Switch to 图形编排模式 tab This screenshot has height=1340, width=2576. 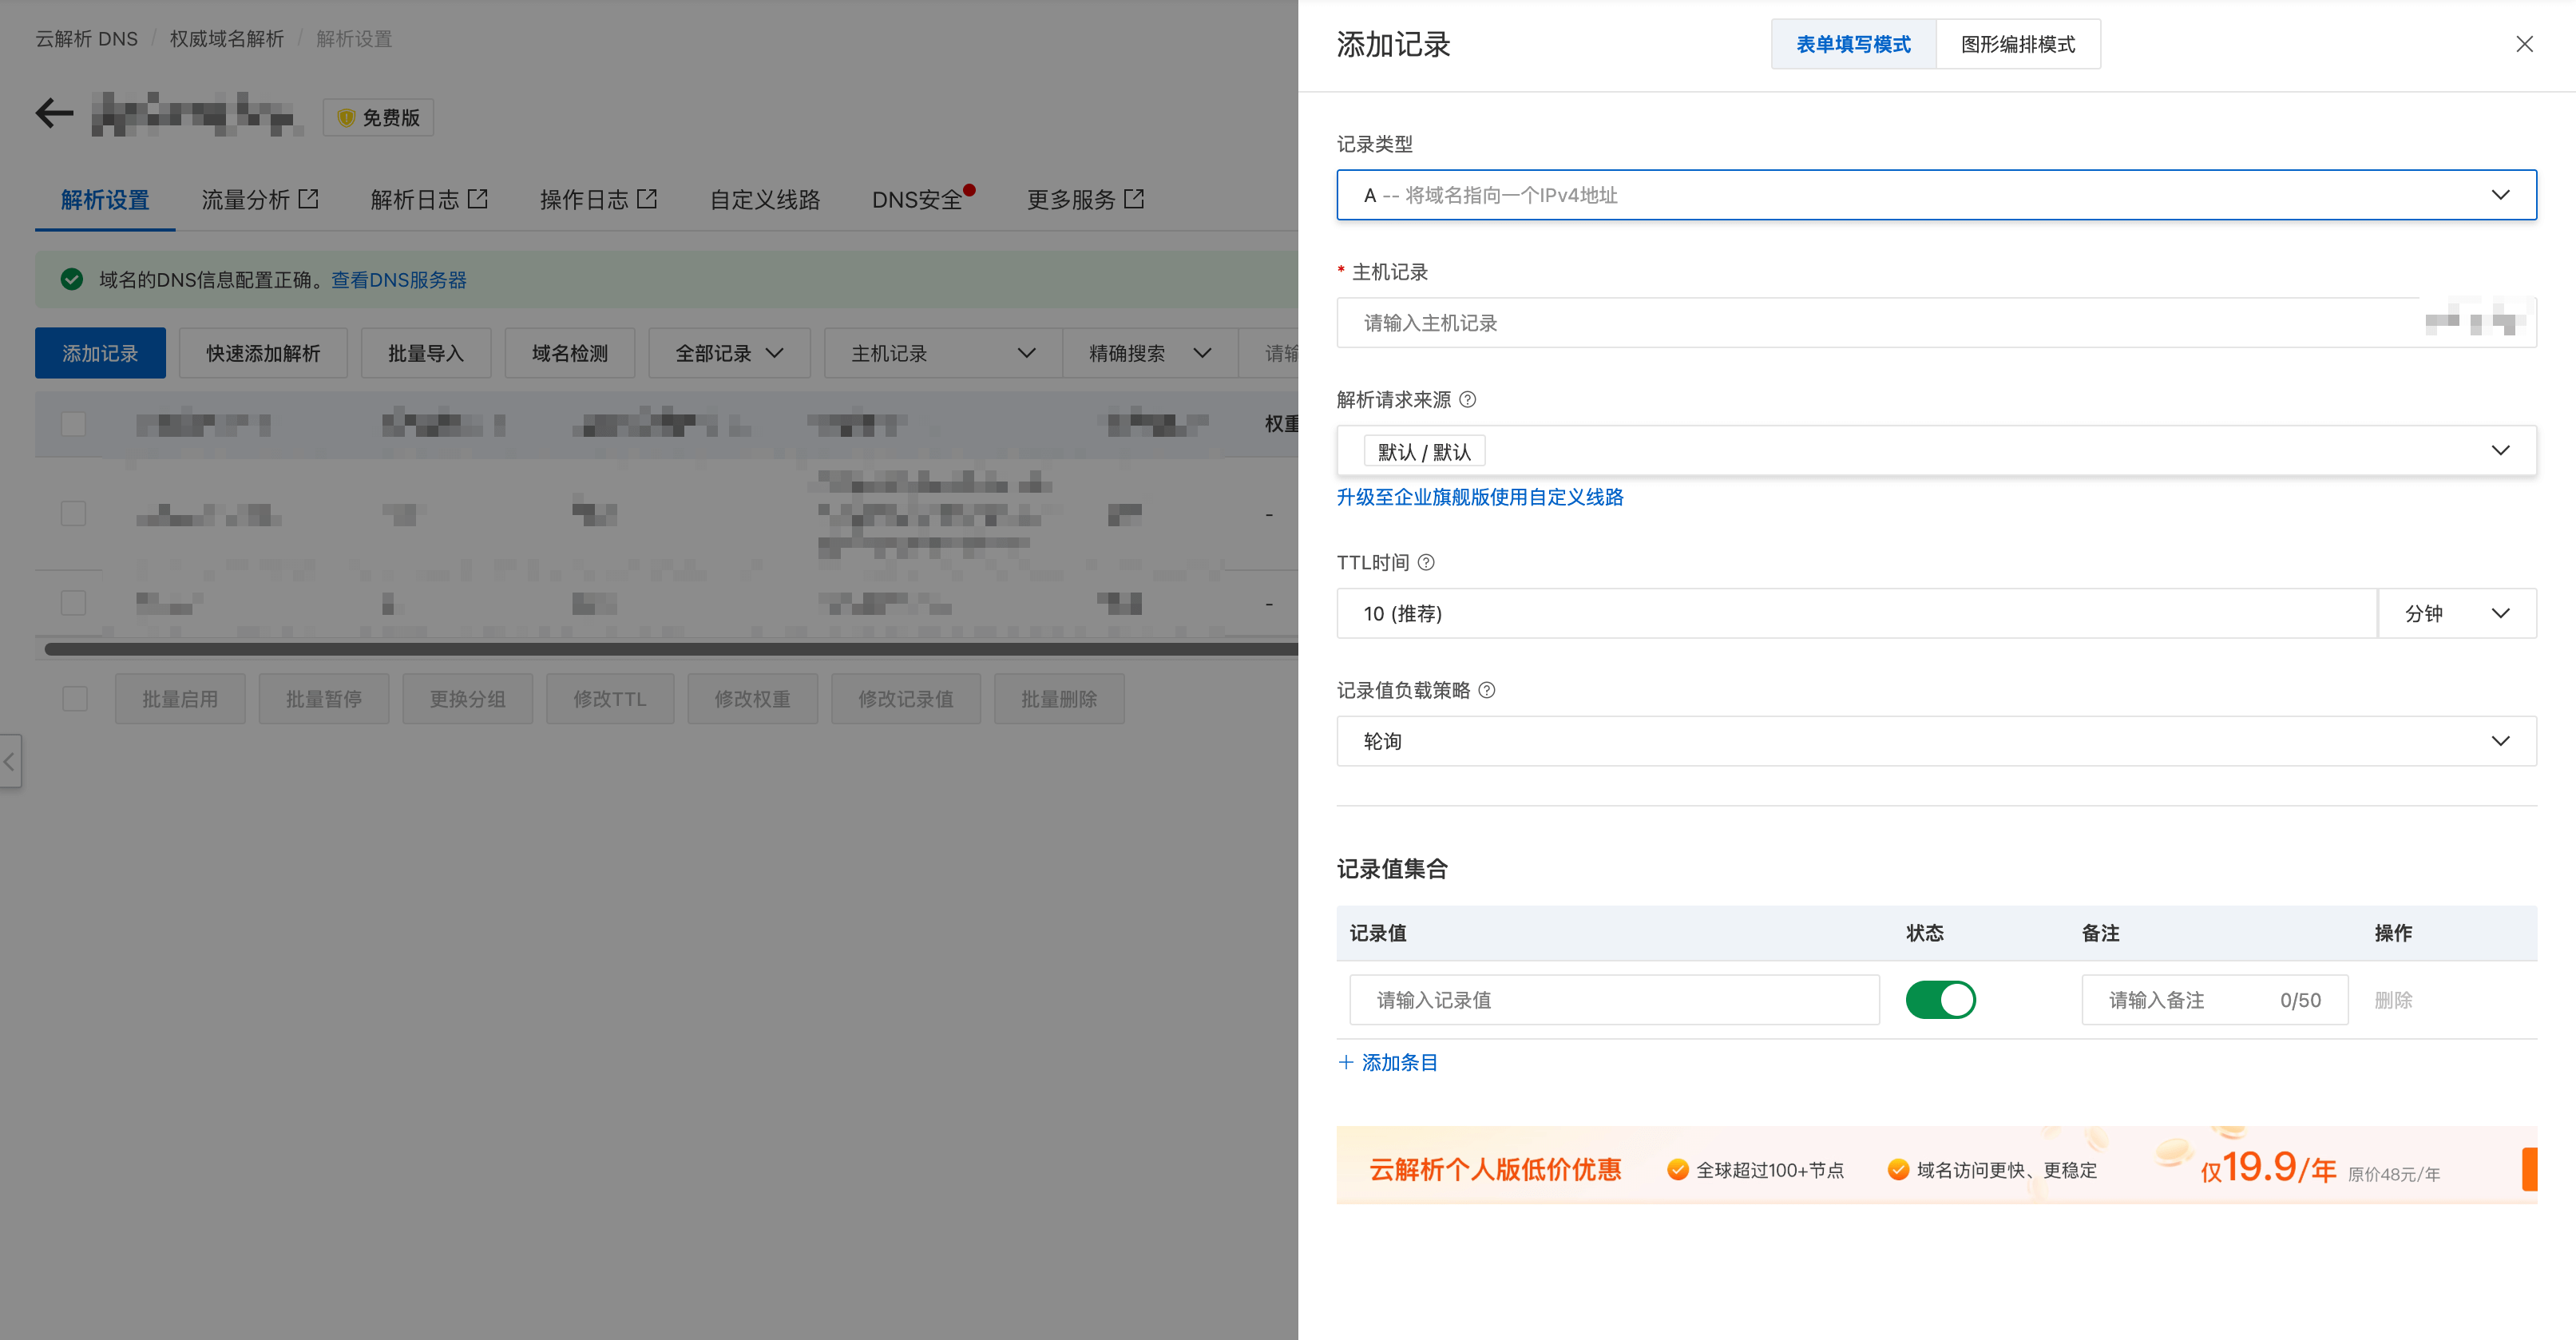point(2017,44)
